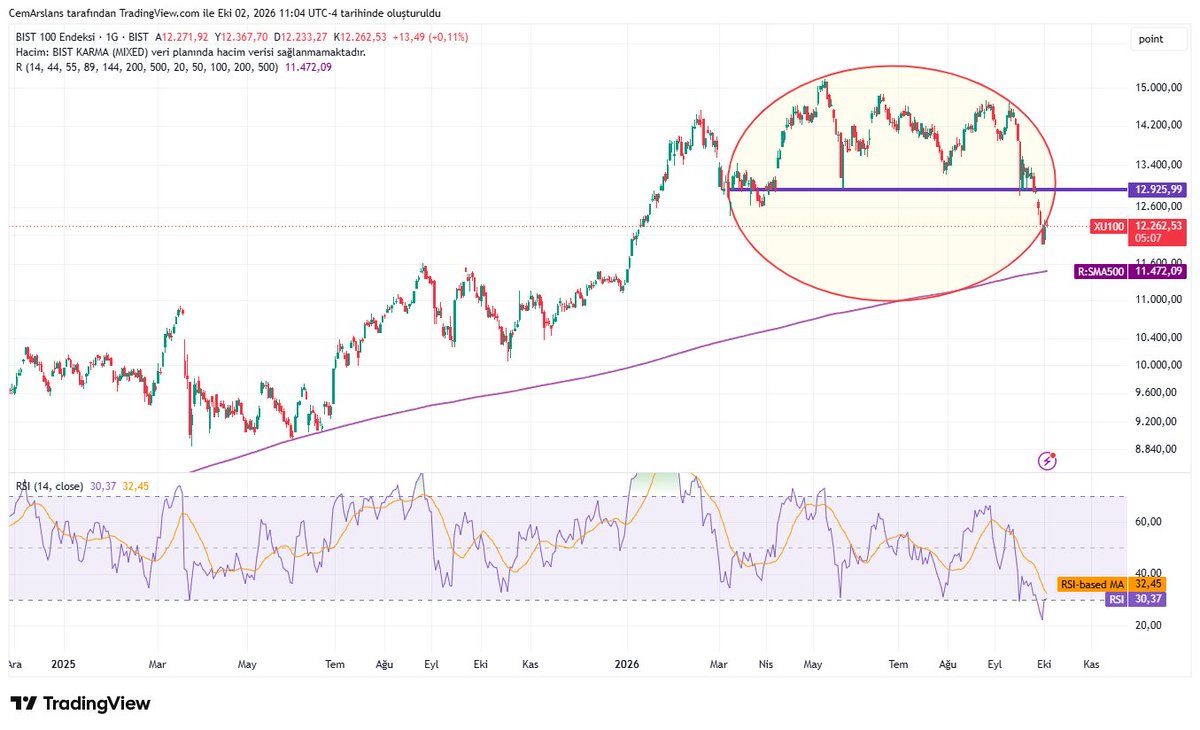Select the Hacim volume data notice line
The image size is (1200, 730).
tap(190, 52)
